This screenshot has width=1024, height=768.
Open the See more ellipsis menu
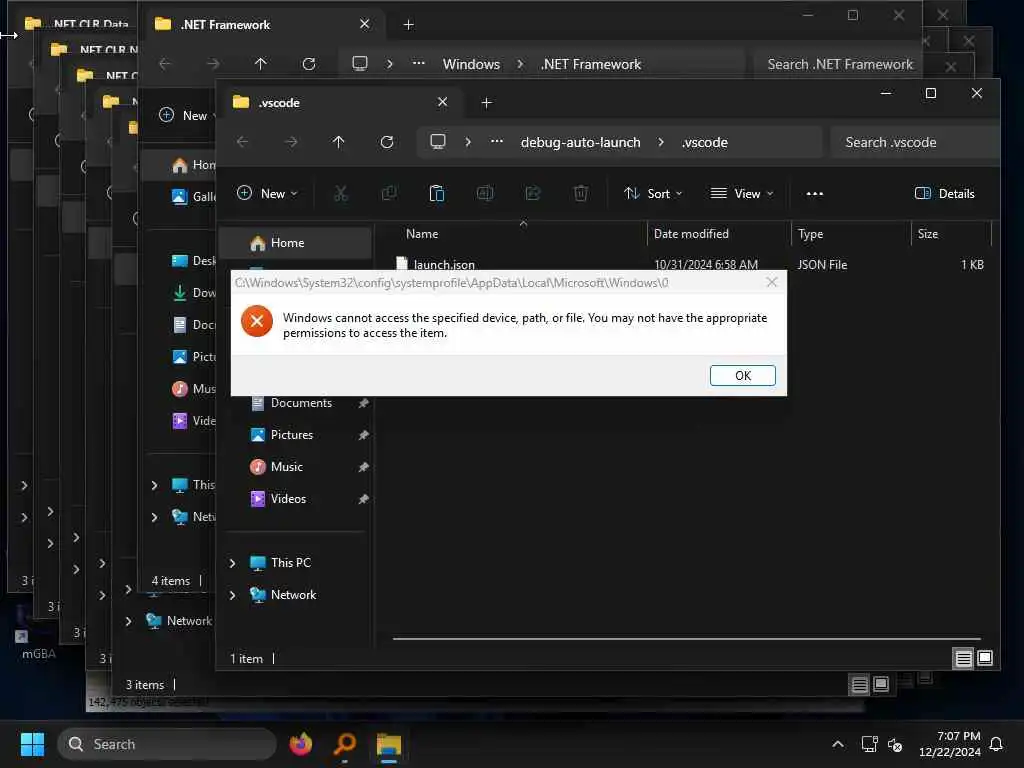tap(814, 193)
